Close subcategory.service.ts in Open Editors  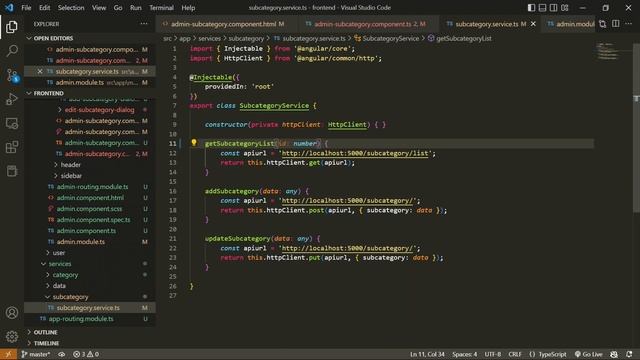tap(40, 71)
